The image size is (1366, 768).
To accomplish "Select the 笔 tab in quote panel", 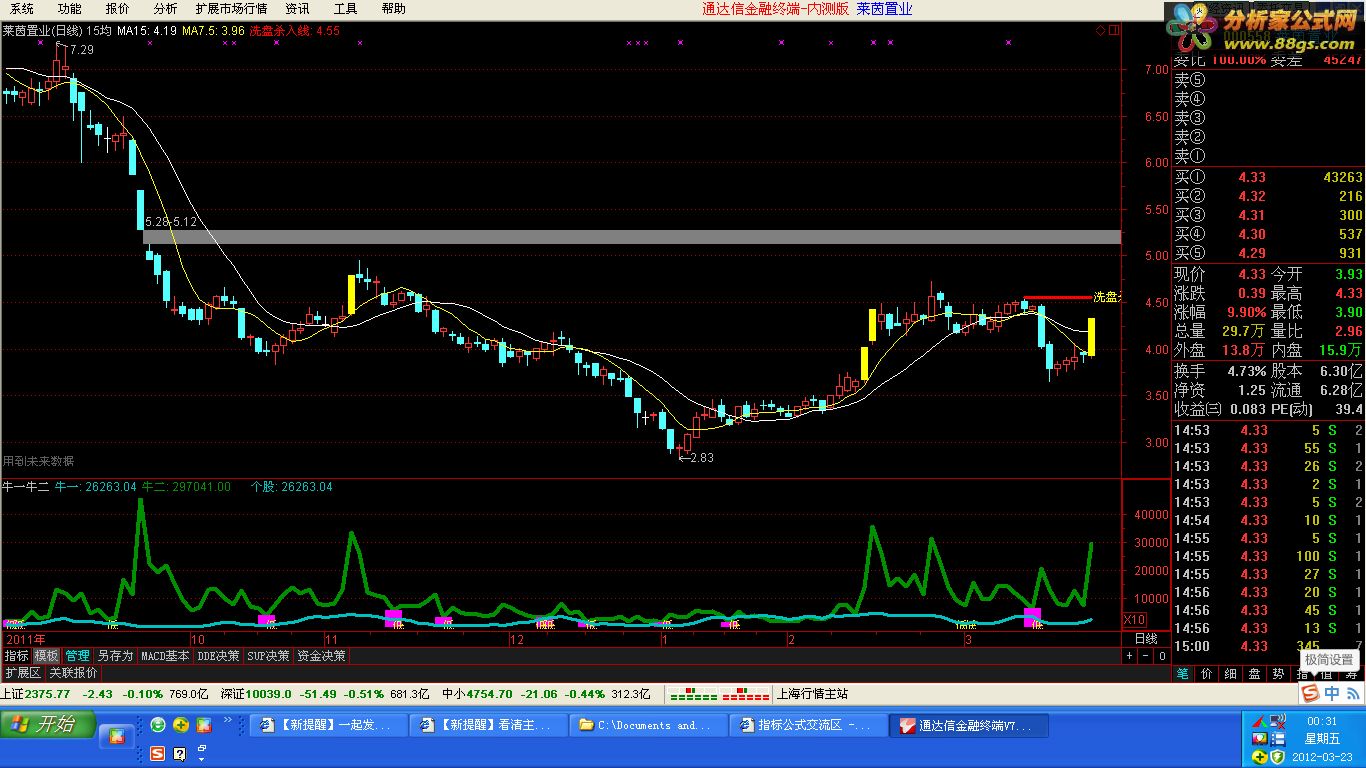I will [x=1182, y=674].
